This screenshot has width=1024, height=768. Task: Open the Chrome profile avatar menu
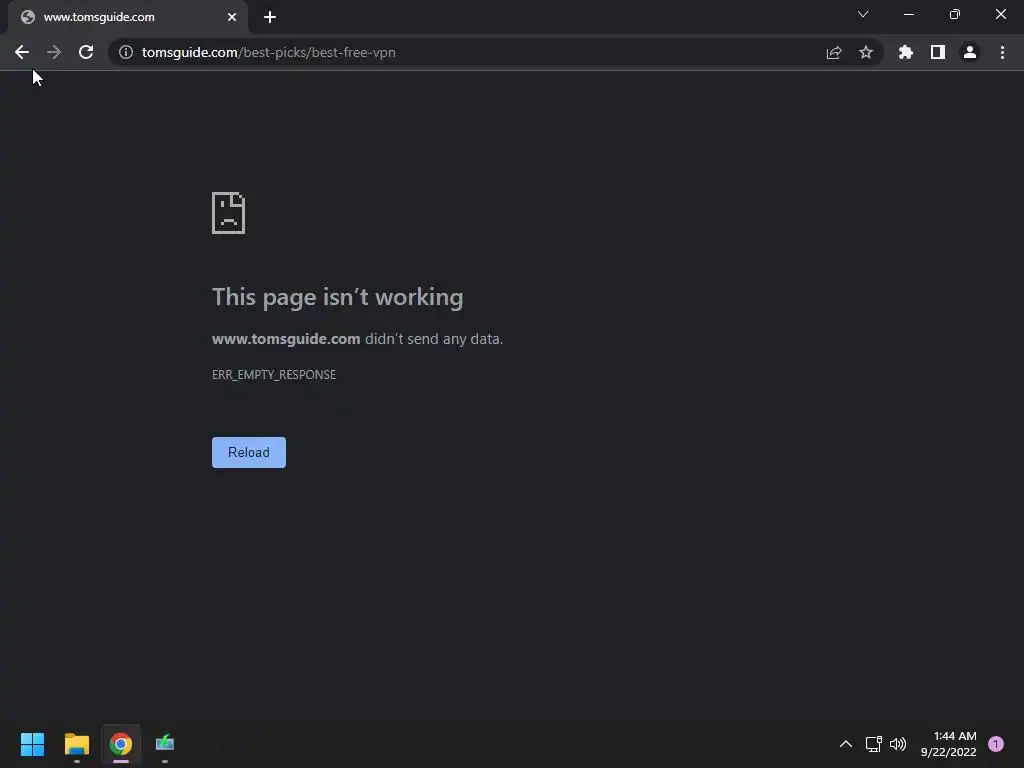point(970,52)
